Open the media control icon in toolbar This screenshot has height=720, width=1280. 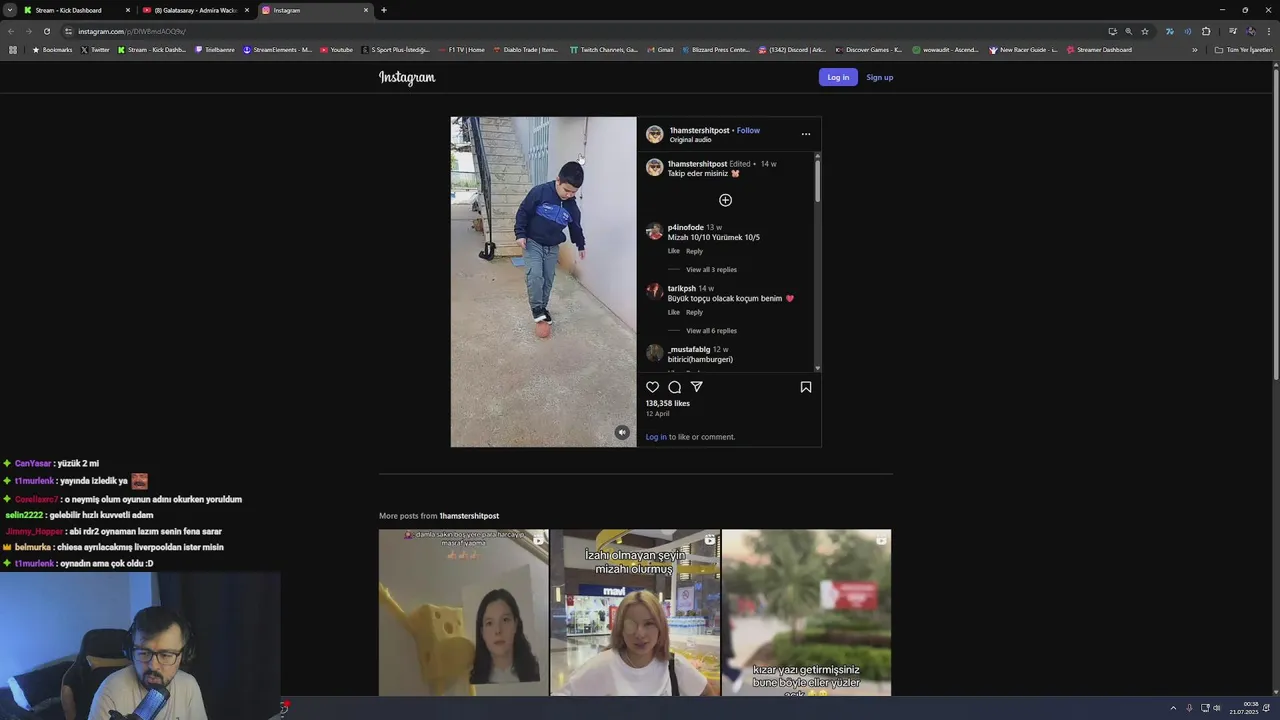click(1232, 31)
